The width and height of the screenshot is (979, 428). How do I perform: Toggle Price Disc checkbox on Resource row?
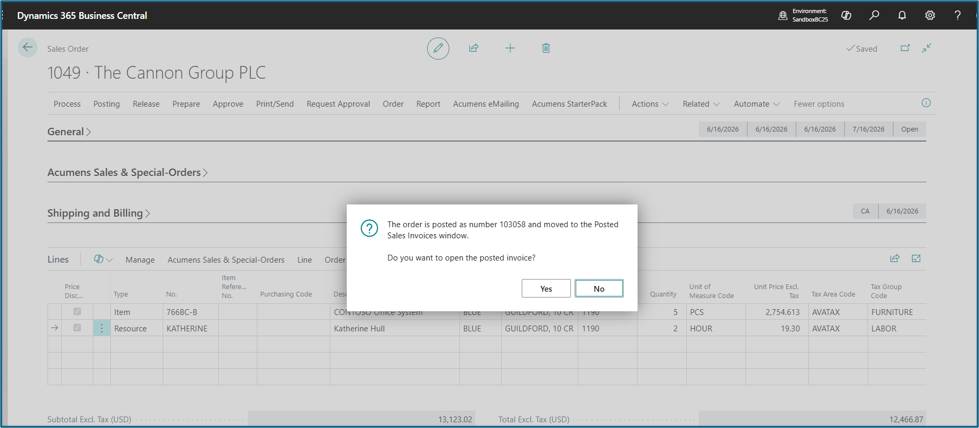pos(77,327)
